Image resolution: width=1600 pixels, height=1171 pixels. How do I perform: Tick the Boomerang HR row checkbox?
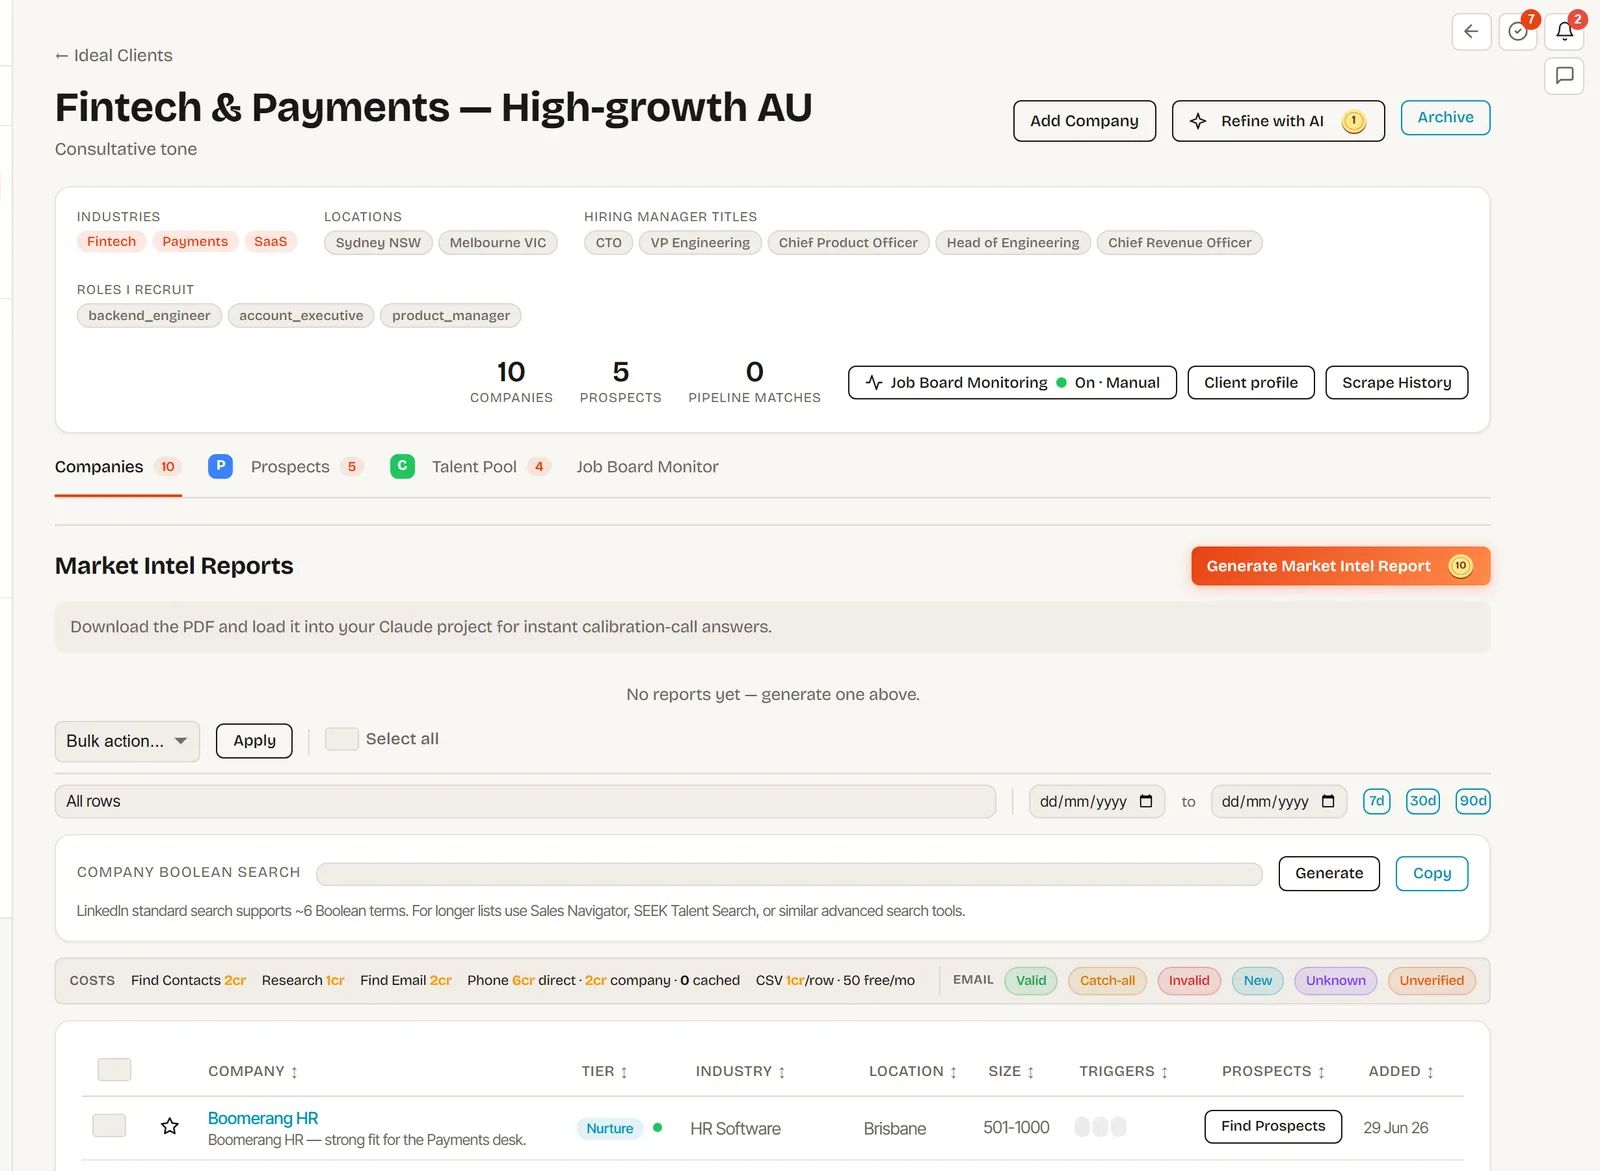[109, 1126]
